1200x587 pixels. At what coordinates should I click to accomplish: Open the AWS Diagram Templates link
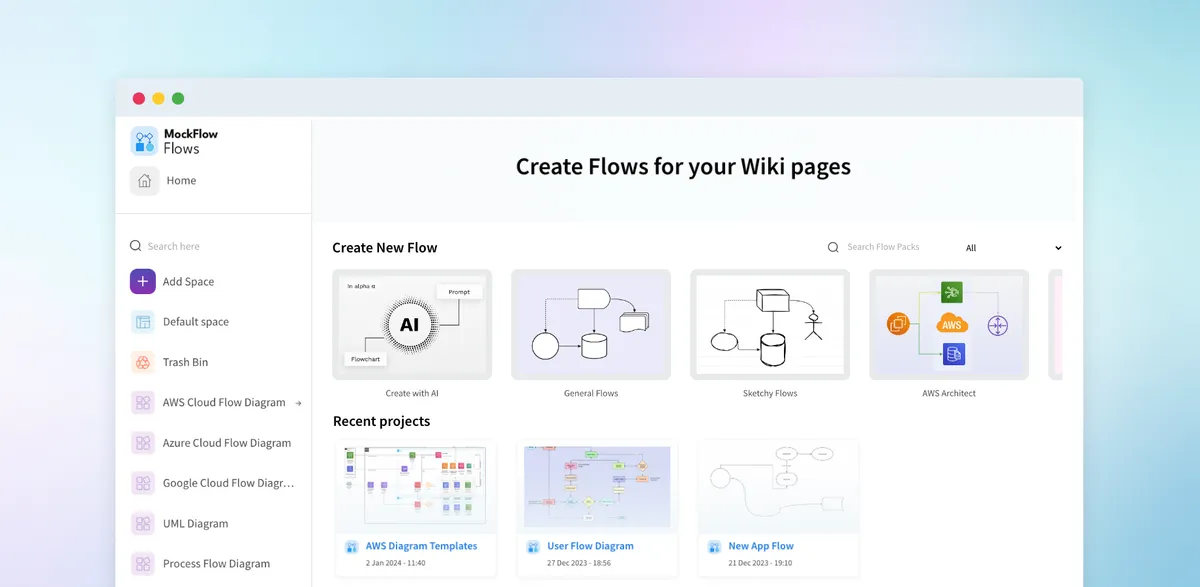(x=421, y=546)
